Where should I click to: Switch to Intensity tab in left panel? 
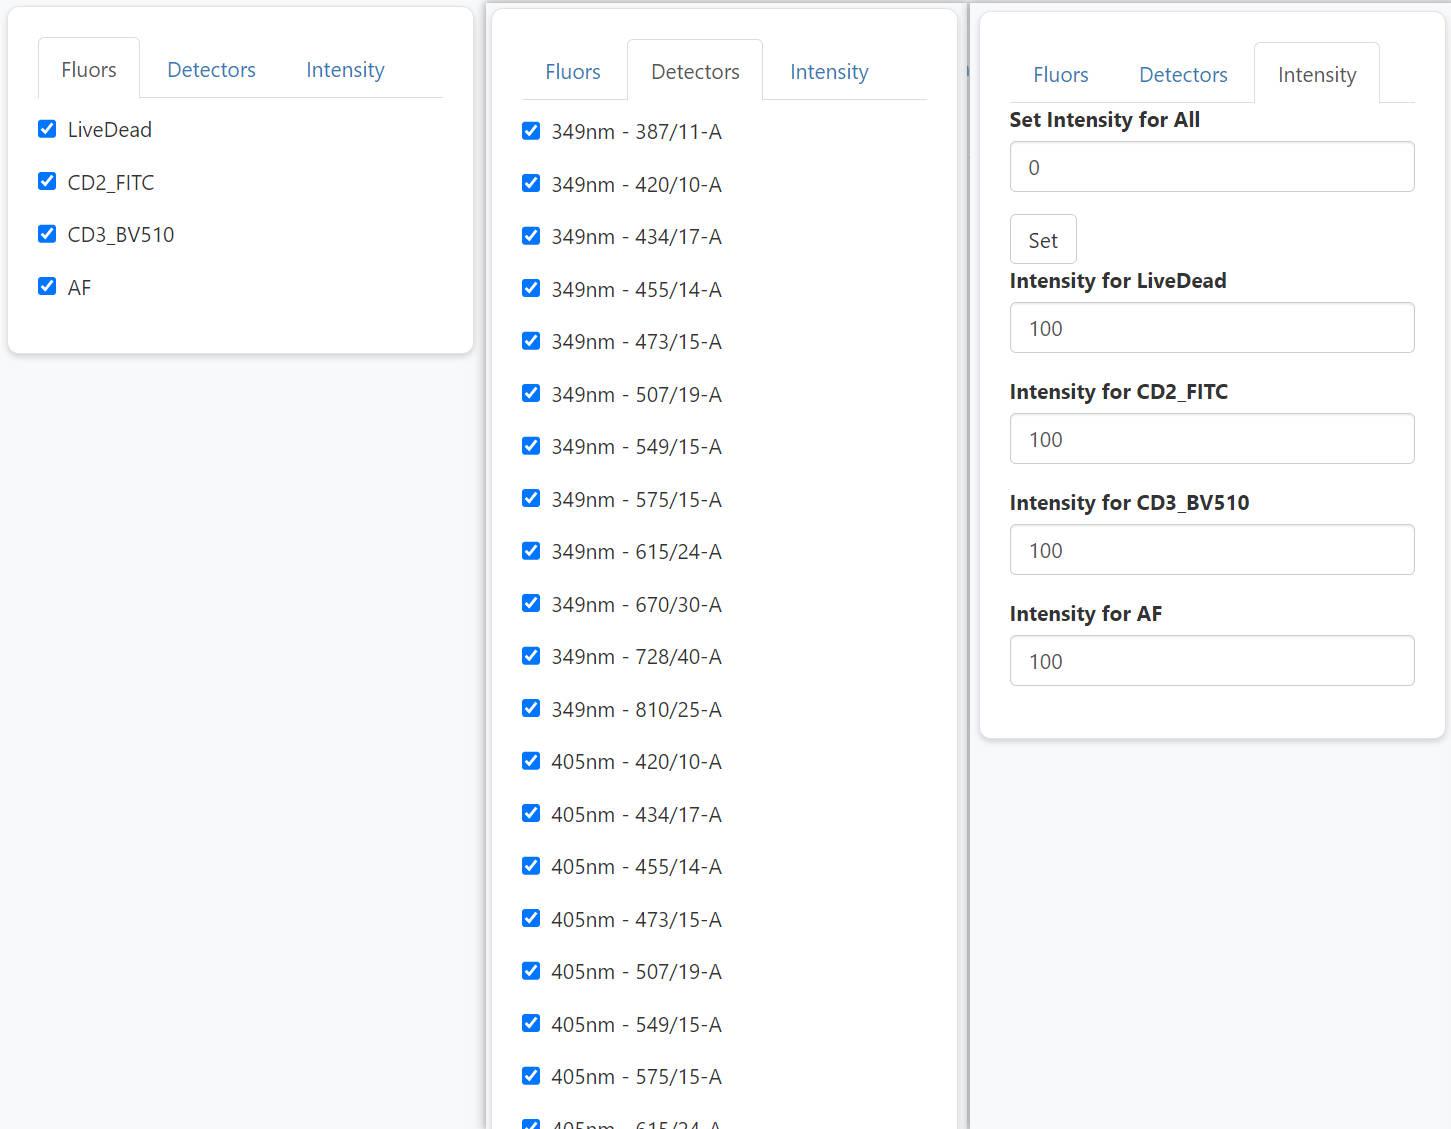[345, 70]
